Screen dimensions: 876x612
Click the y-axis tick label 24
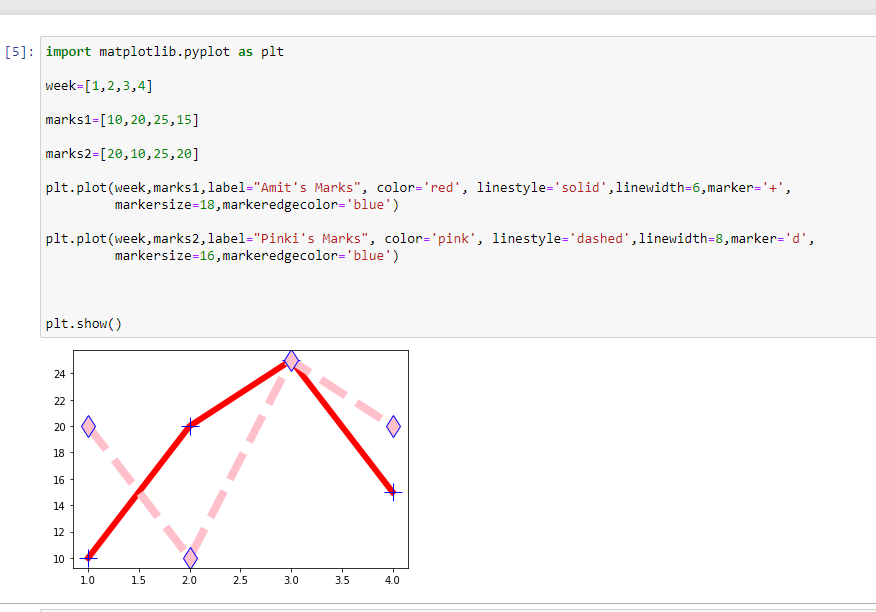(60, 374)
